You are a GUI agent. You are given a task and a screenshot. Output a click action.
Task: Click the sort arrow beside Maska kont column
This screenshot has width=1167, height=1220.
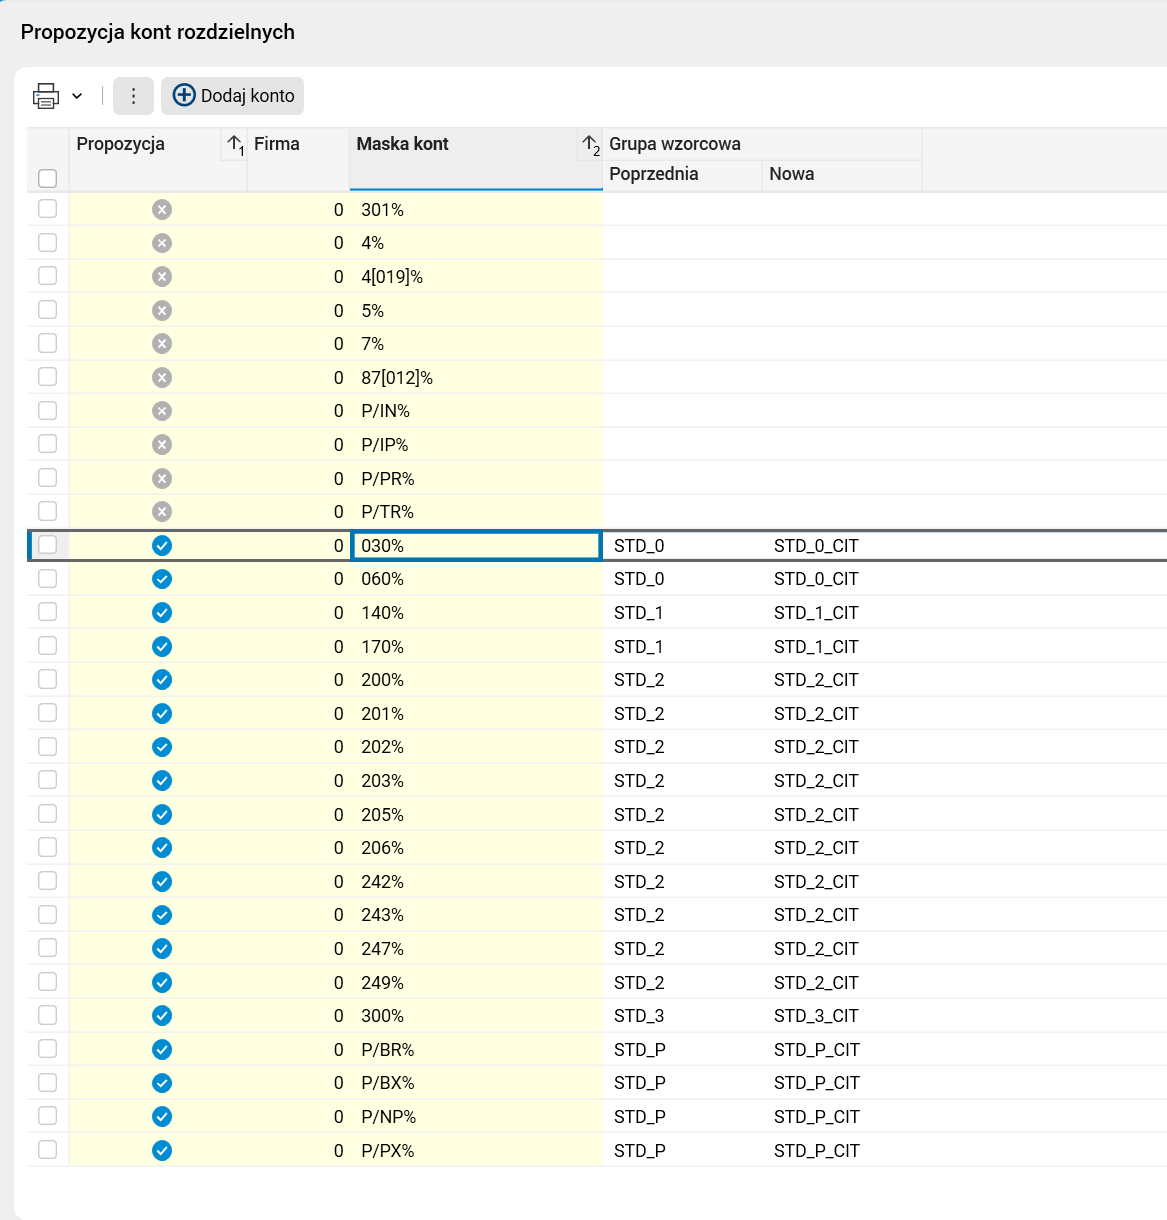pos(591,146)
